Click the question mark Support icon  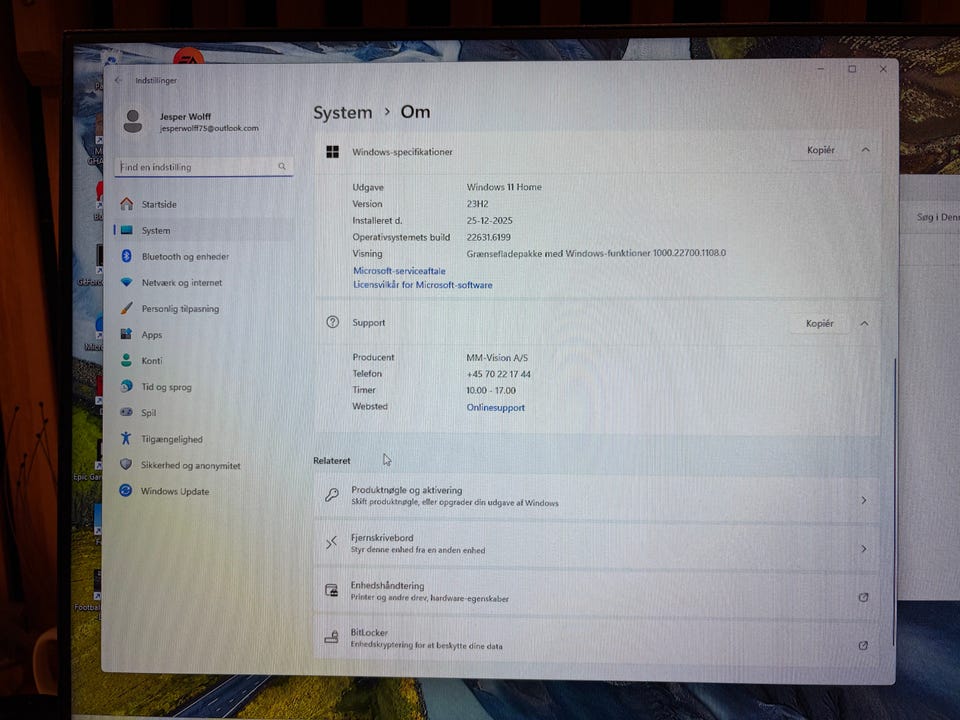coord(332,322)
